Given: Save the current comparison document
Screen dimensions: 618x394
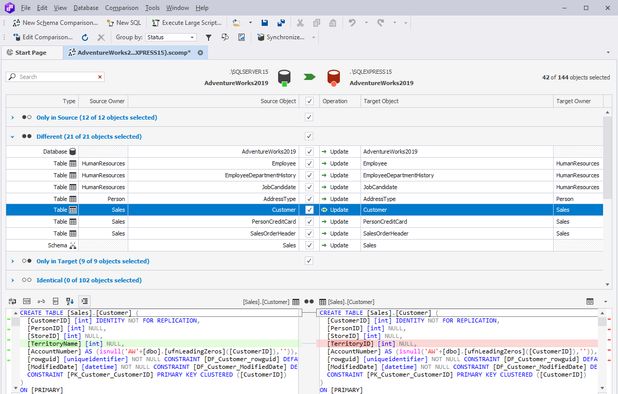Looking at the screenshot, I should [x=264, y=23].
